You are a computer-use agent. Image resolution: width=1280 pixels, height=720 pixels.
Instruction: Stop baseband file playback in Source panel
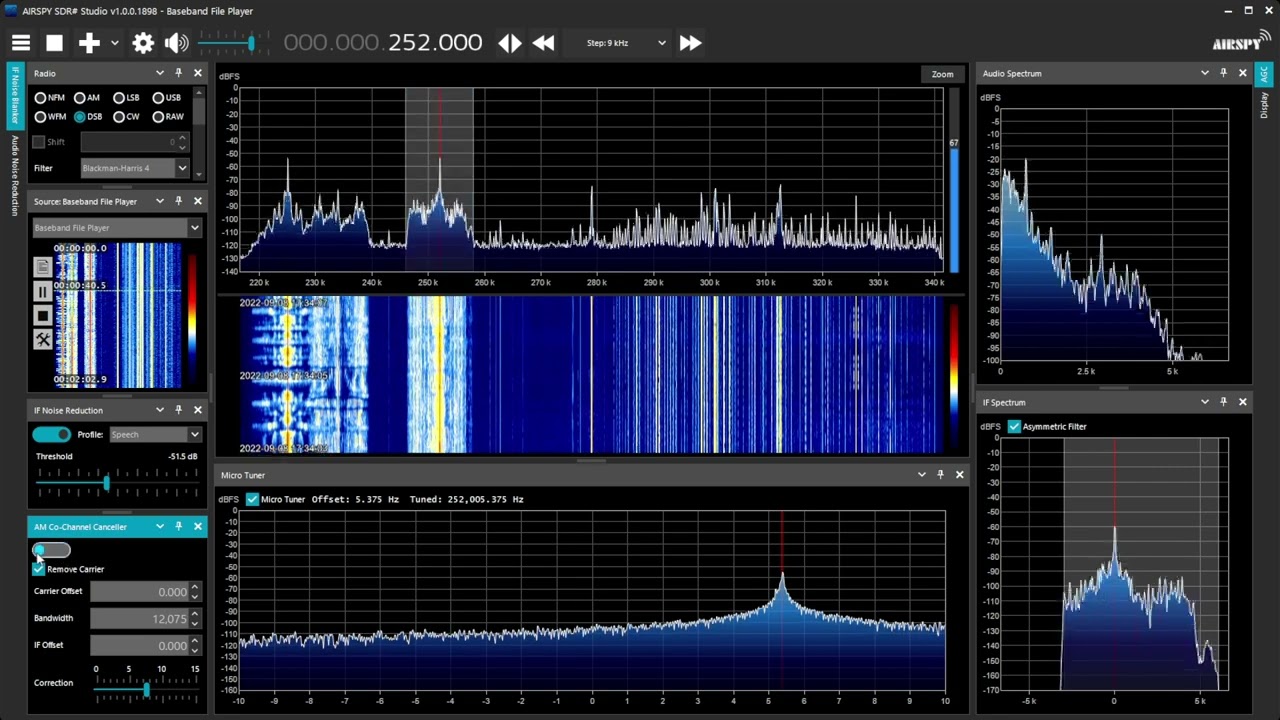(42, 316)
